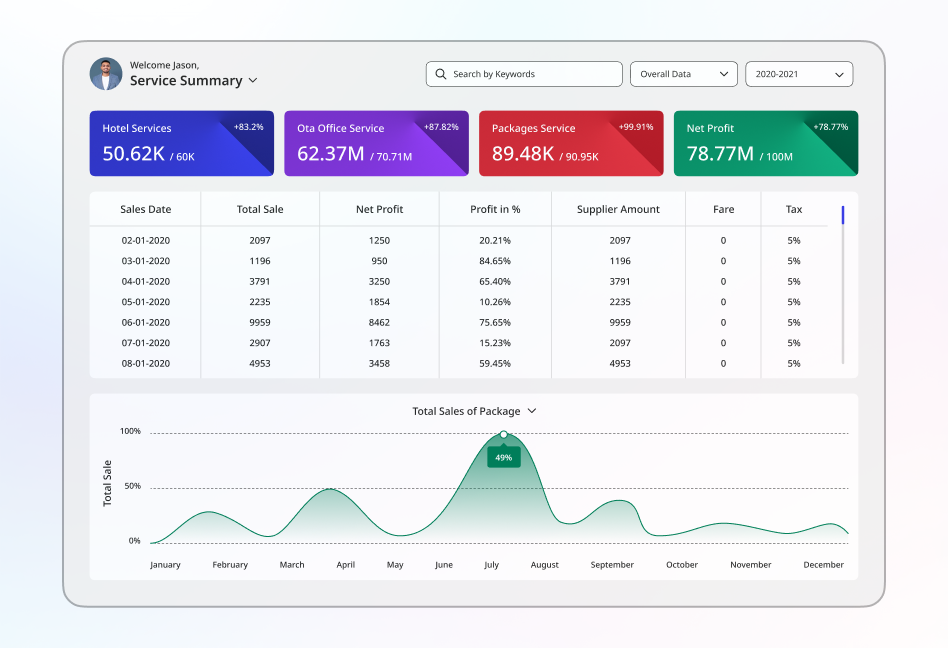
Task: Open the Net Profit card
Action: (x=765, y=143)
